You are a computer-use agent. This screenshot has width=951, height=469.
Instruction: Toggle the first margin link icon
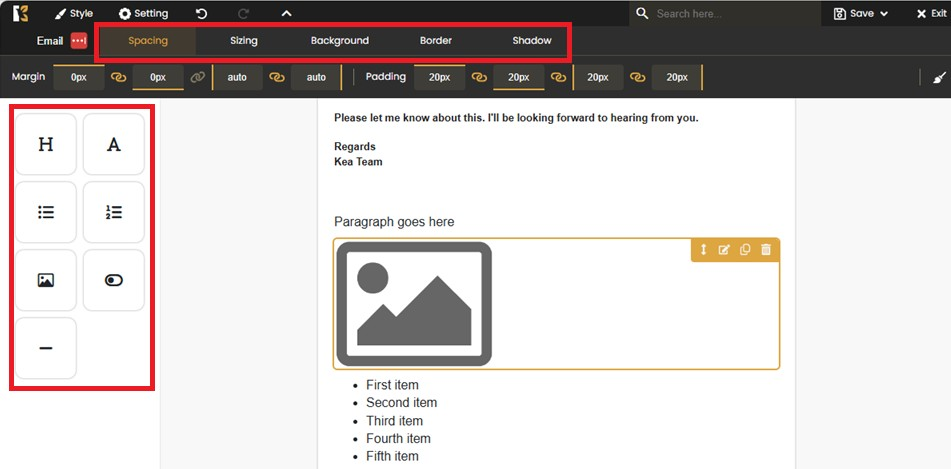pyautogui.click(x=118, y=77)
